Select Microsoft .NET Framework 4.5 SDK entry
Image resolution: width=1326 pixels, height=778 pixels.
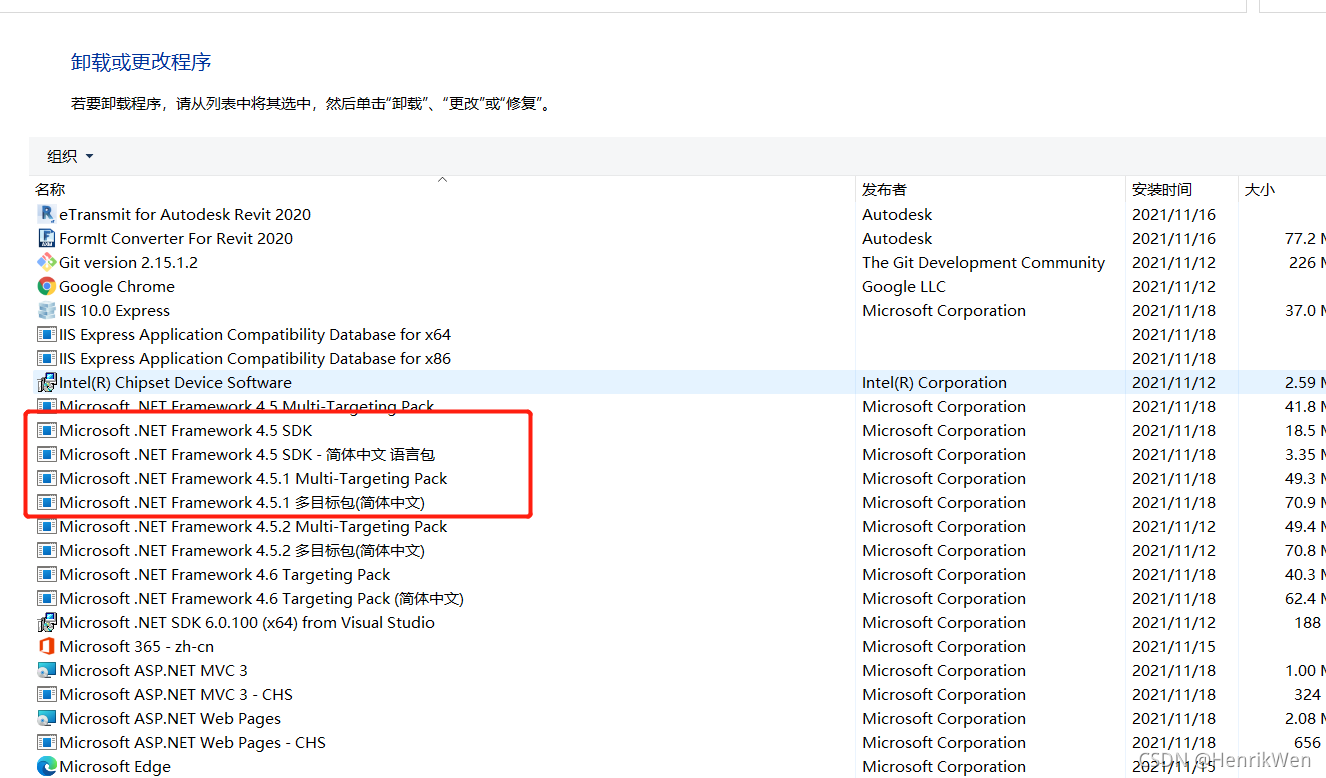click(186, 430)
